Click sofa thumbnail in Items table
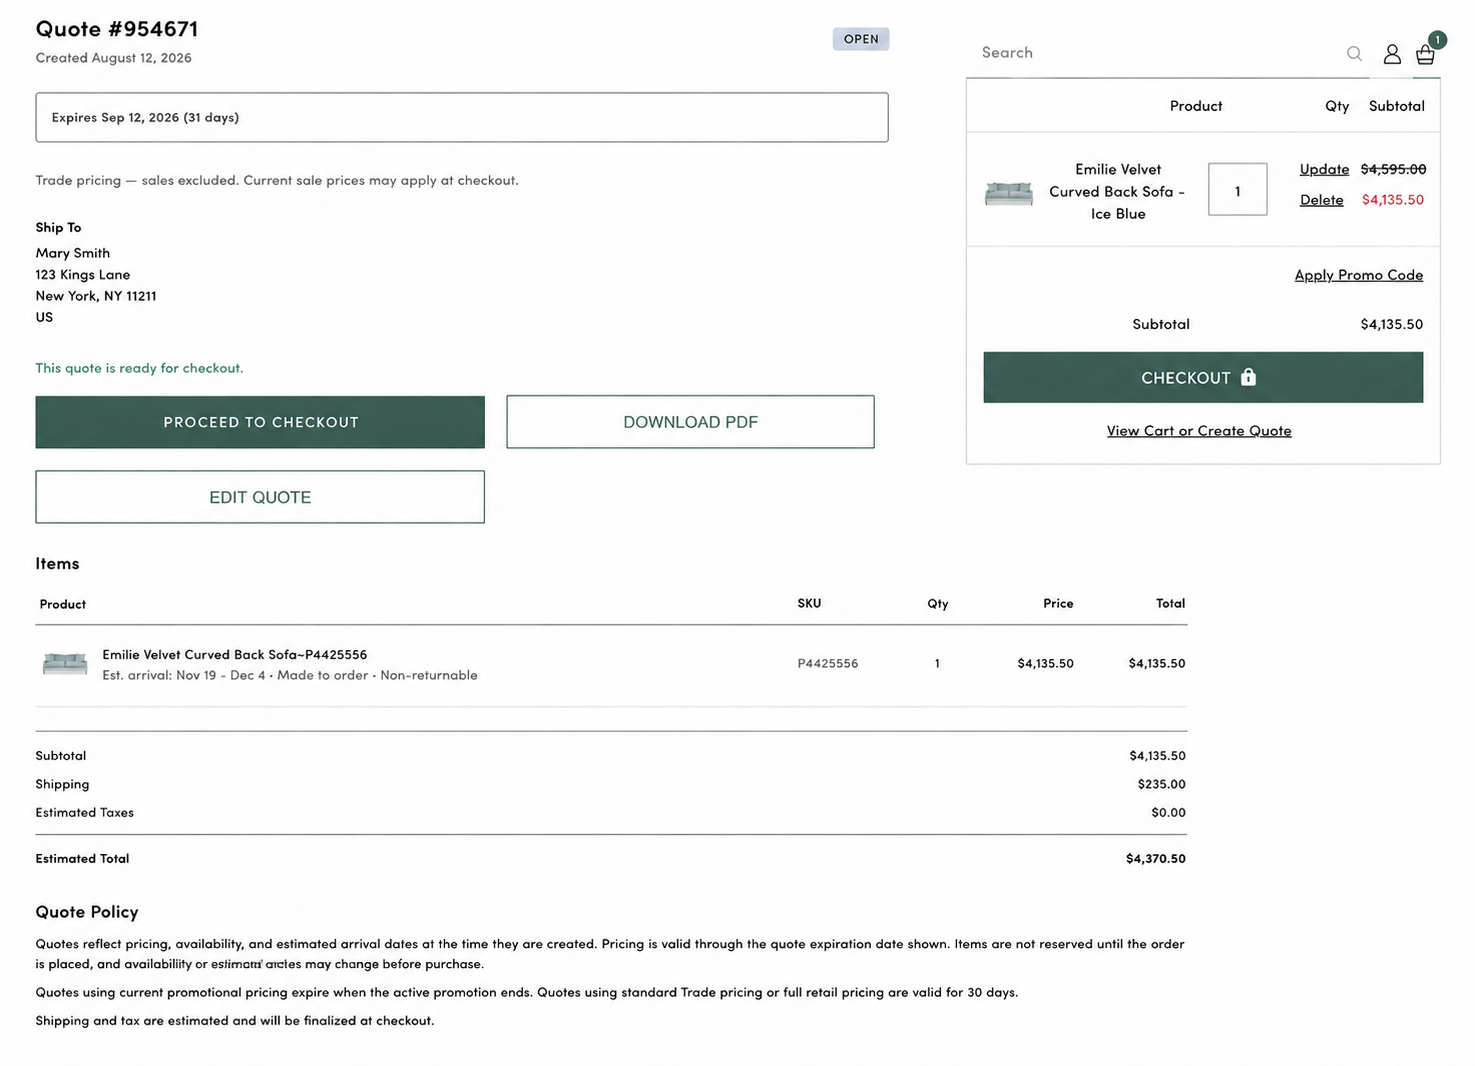The width and height of the screenshot is (1475, 1066). click(65, 663)
